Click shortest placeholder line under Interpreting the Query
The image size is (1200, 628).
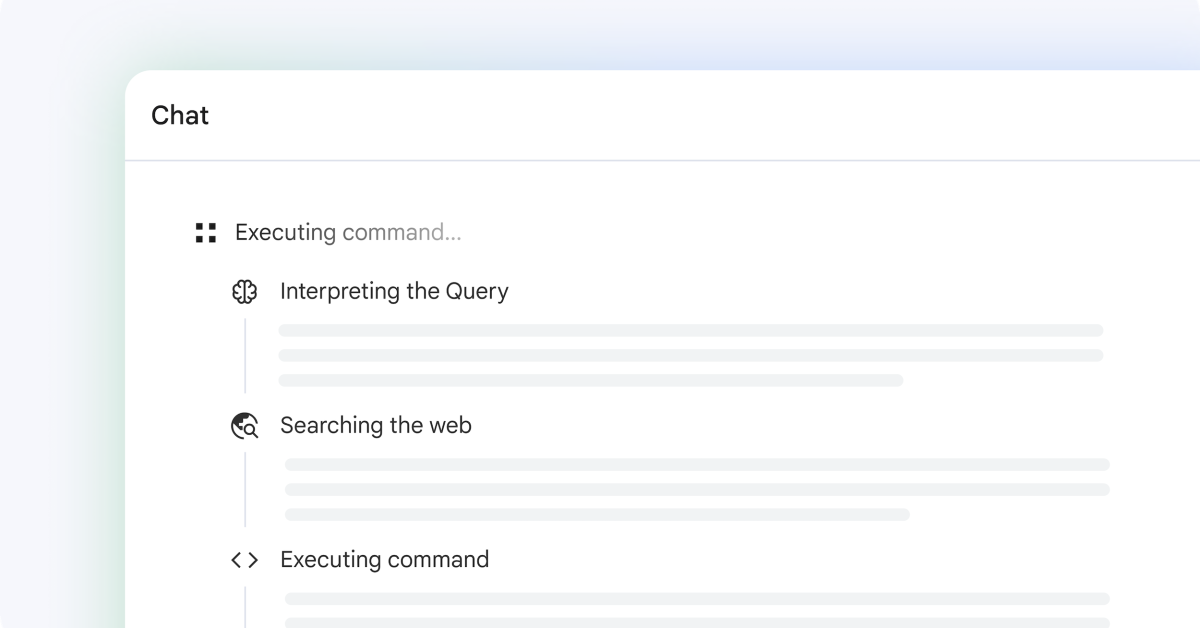tap(591, 380)
